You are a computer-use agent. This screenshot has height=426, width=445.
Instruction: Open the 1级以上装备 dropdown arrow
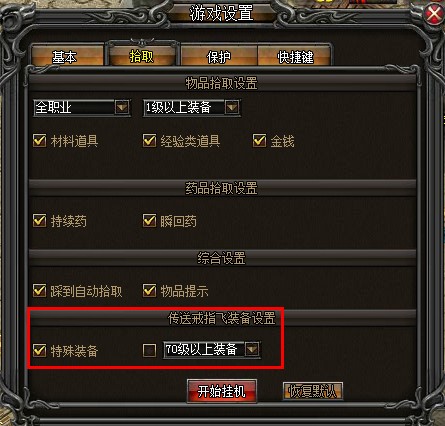pyautogui.click(x=232, y=107)
